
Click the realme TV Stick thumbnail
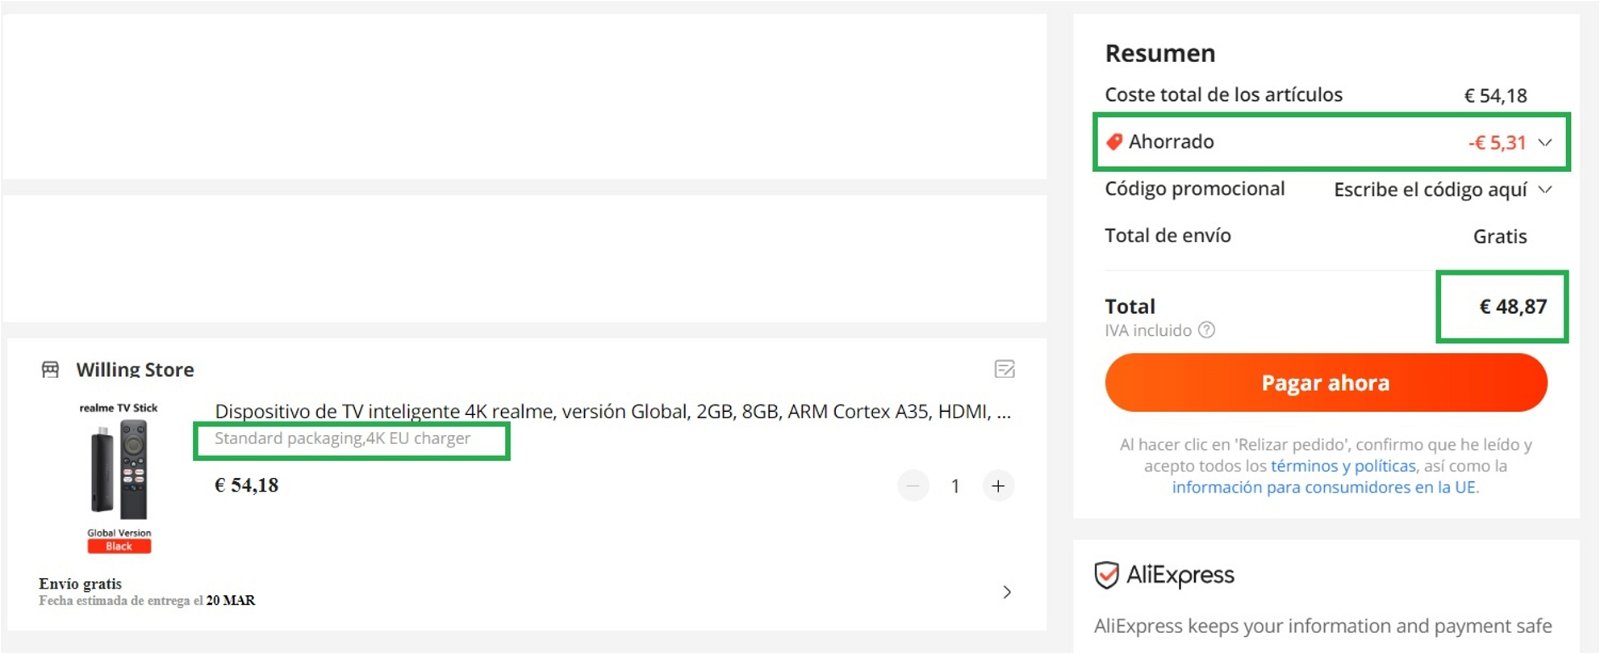tap(119, 478)
